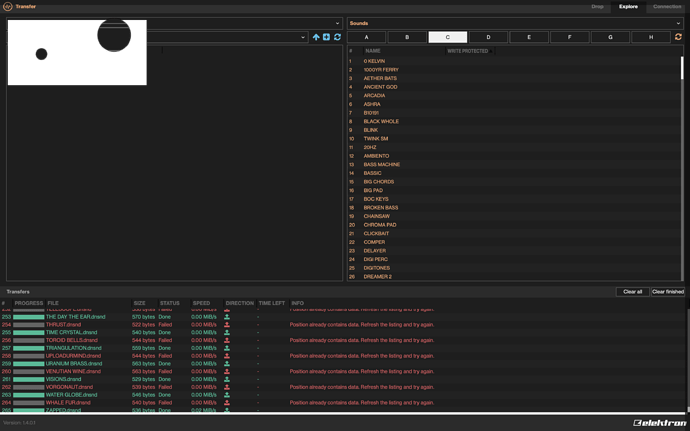Click URANIUM BRASS.dnsnd transfer file name
The image size is (690, 431).
(74, 364)
